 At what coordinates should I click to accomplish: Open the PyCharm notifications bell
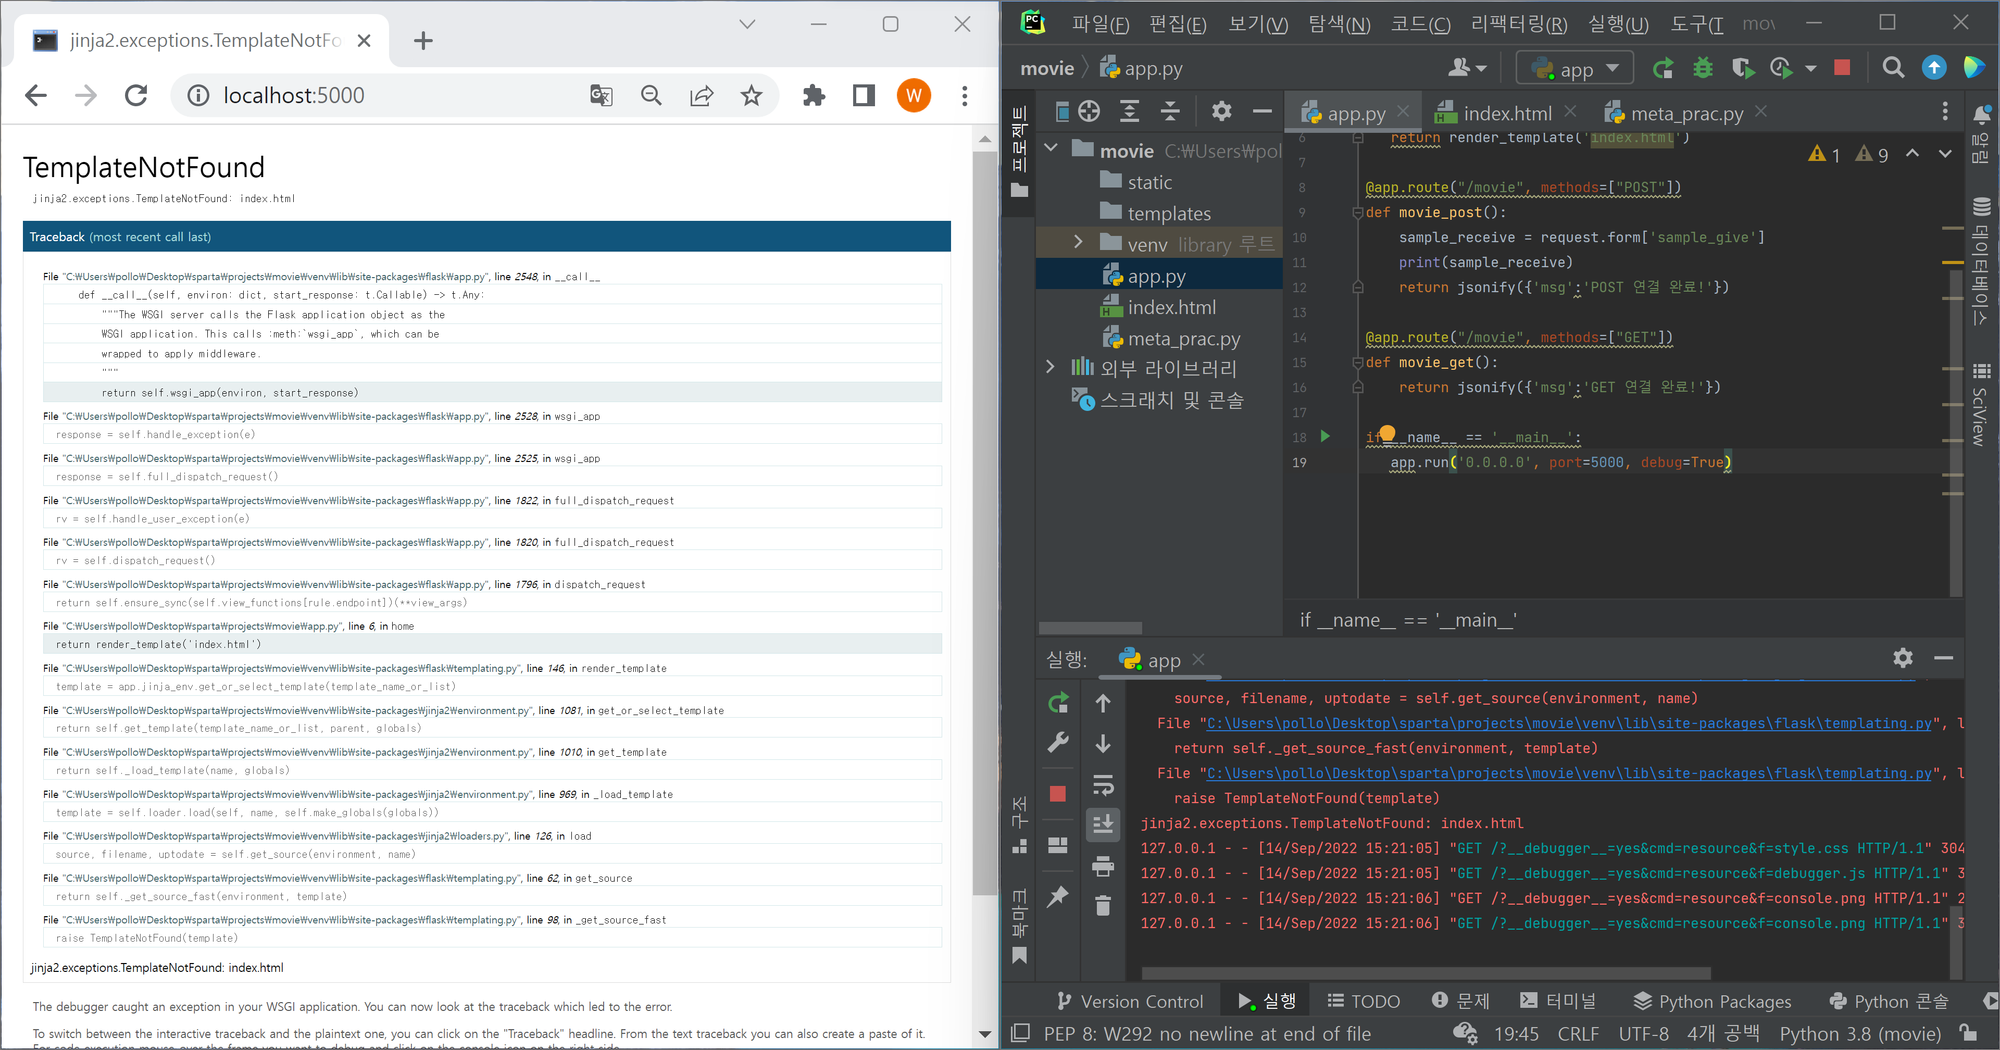coord(1981,114)
